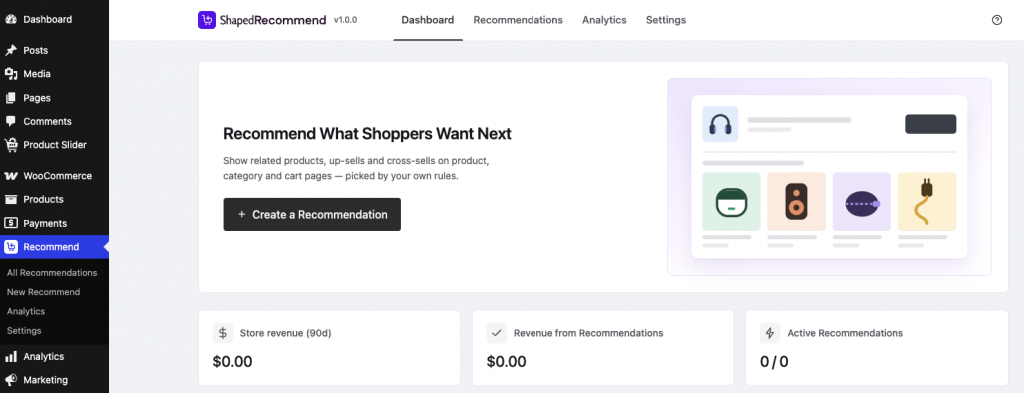
Task: Click the purple oval product tile in preview
Action: [x=862, y=202]
